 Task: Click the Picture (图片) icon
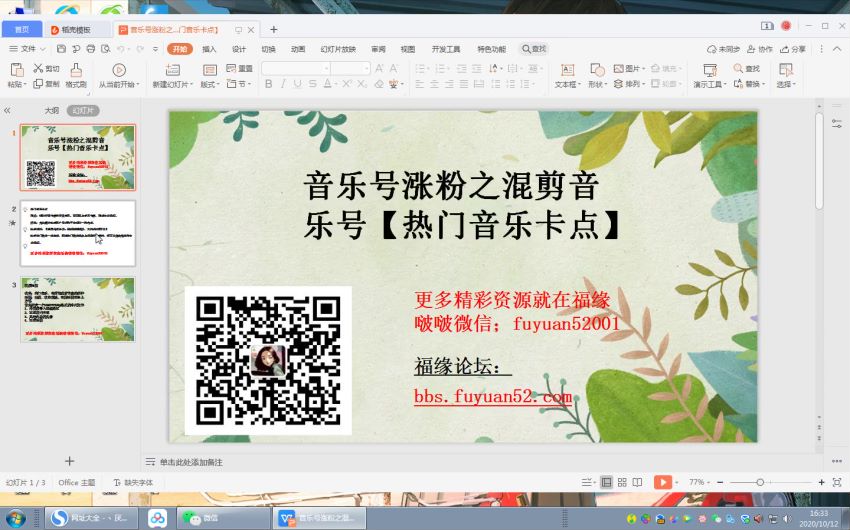coord(619,68)
